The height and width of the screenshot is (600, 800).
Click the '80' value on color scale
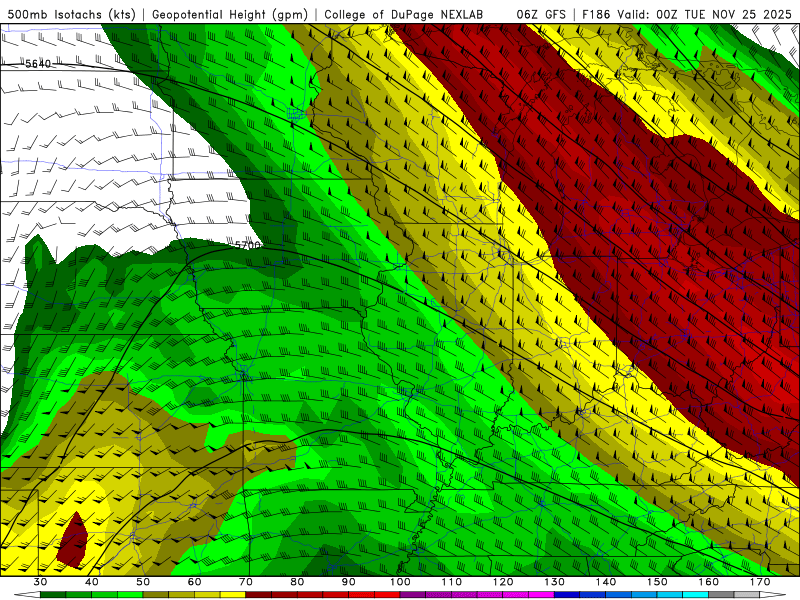click(297, 582)
